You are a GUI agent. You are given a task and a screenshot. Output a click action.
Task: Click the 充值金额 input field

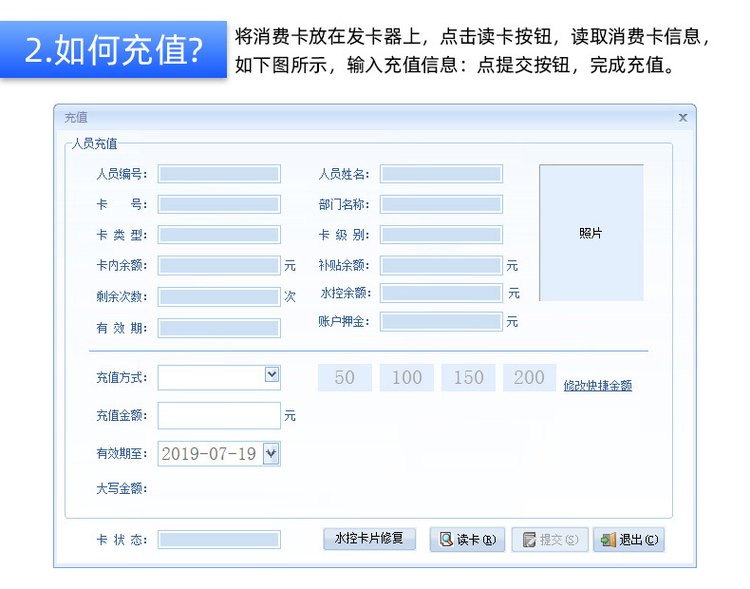(219, 416)
